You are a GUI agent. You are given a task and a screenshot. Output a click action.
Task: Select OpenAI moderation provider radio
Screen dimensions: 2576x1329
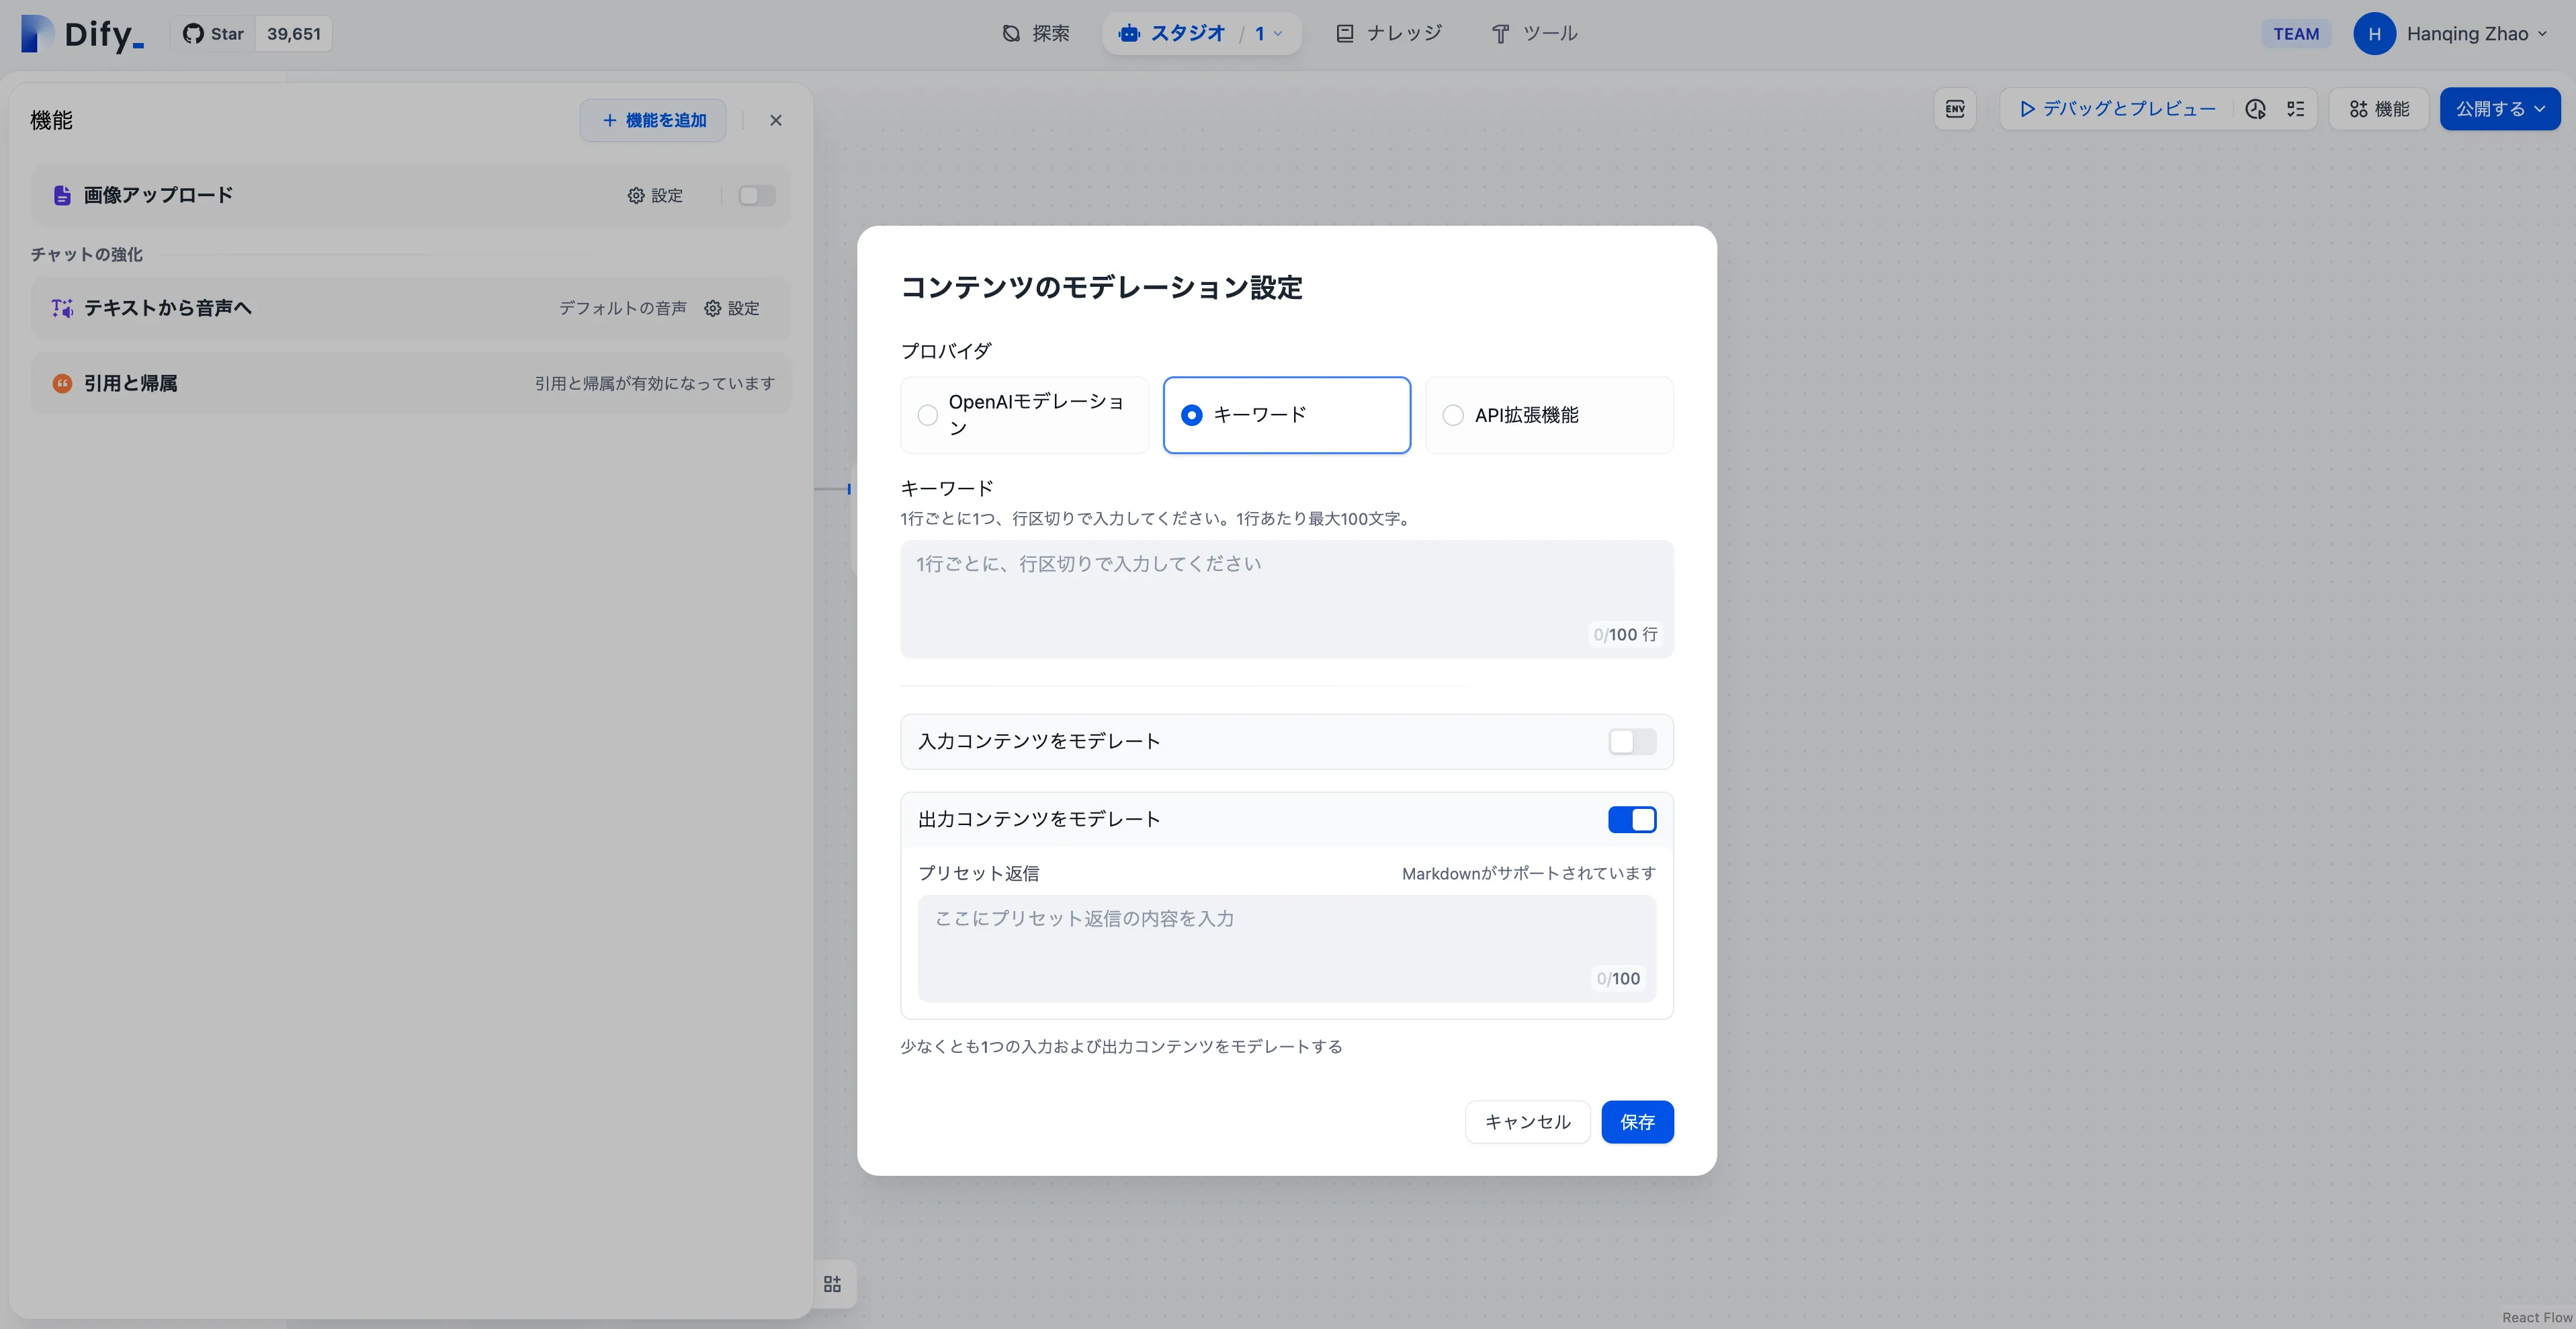tap(928, 415)
